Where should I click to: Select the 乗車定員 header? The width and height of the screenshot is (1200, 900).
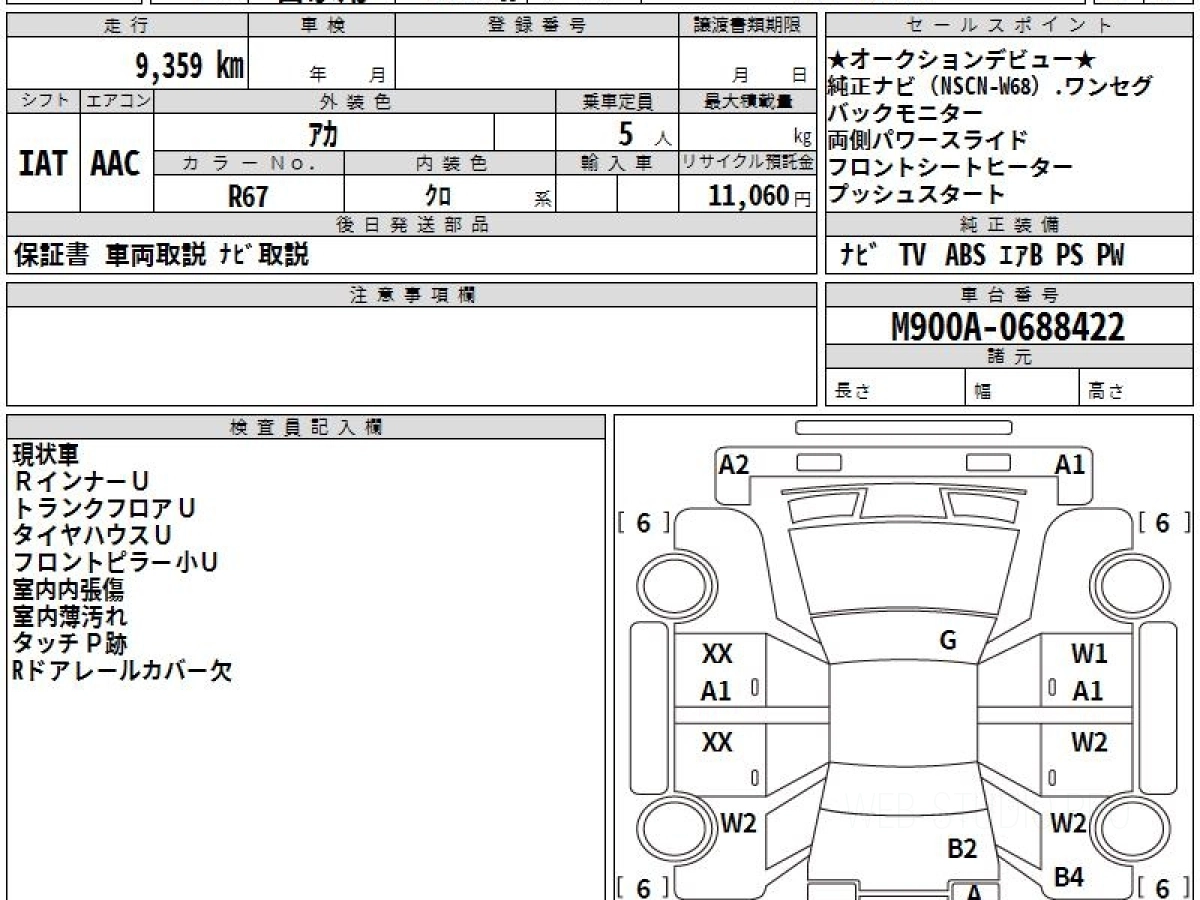[x=617, y=101]
